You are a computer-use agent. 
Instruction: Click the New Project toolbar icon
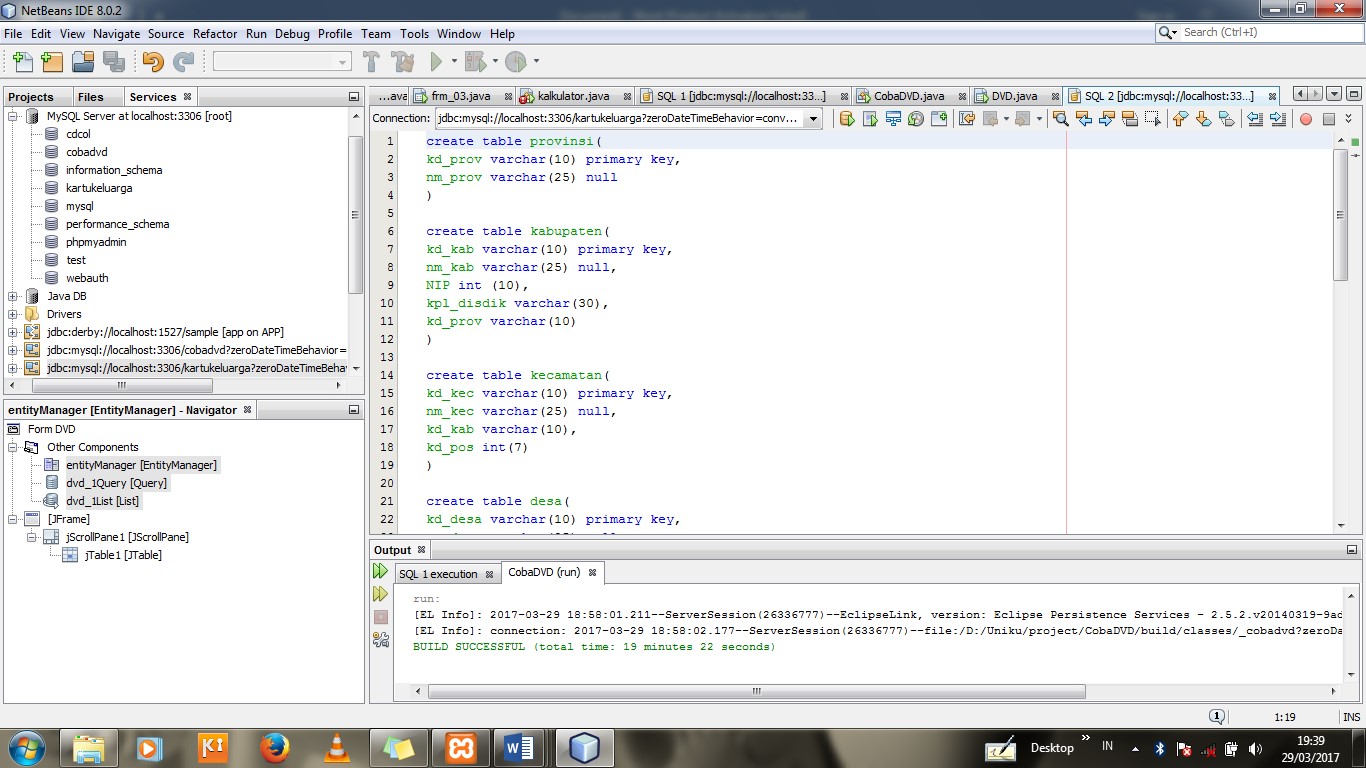pyautogui.click(x=52, y=62)
